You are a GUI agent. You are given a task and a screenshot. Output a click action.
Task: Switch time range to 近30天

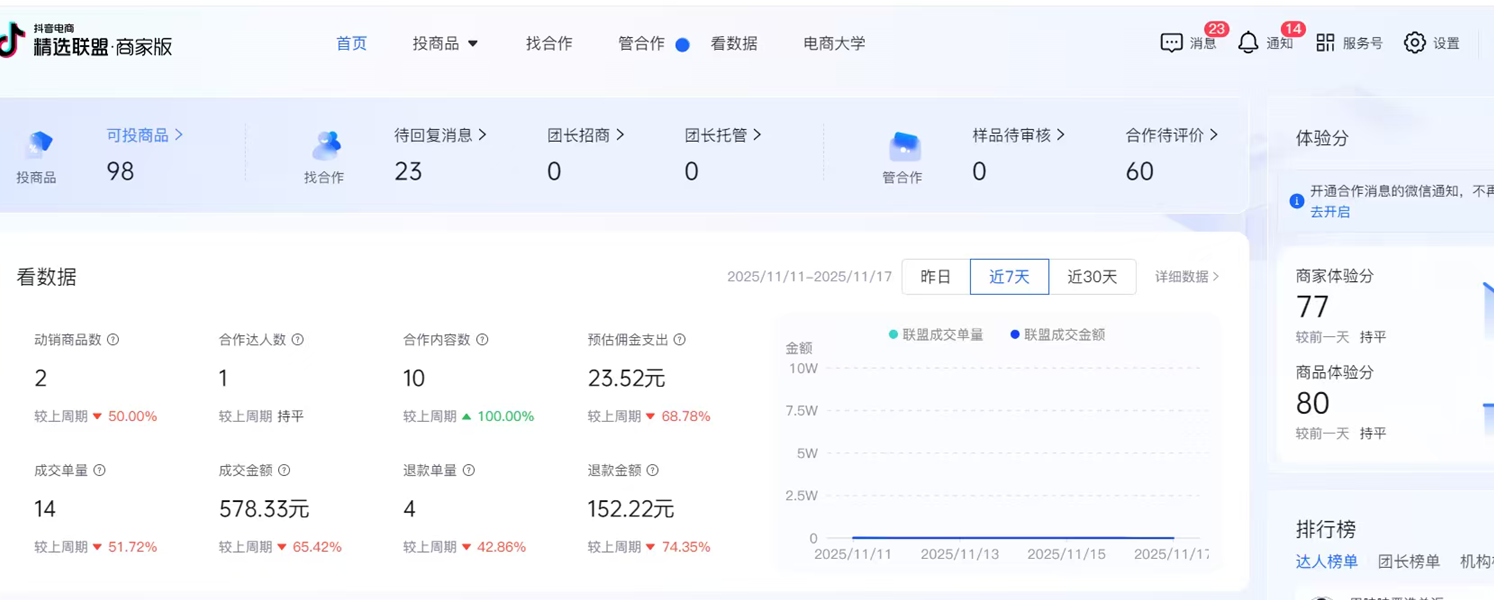[1092, 277]
